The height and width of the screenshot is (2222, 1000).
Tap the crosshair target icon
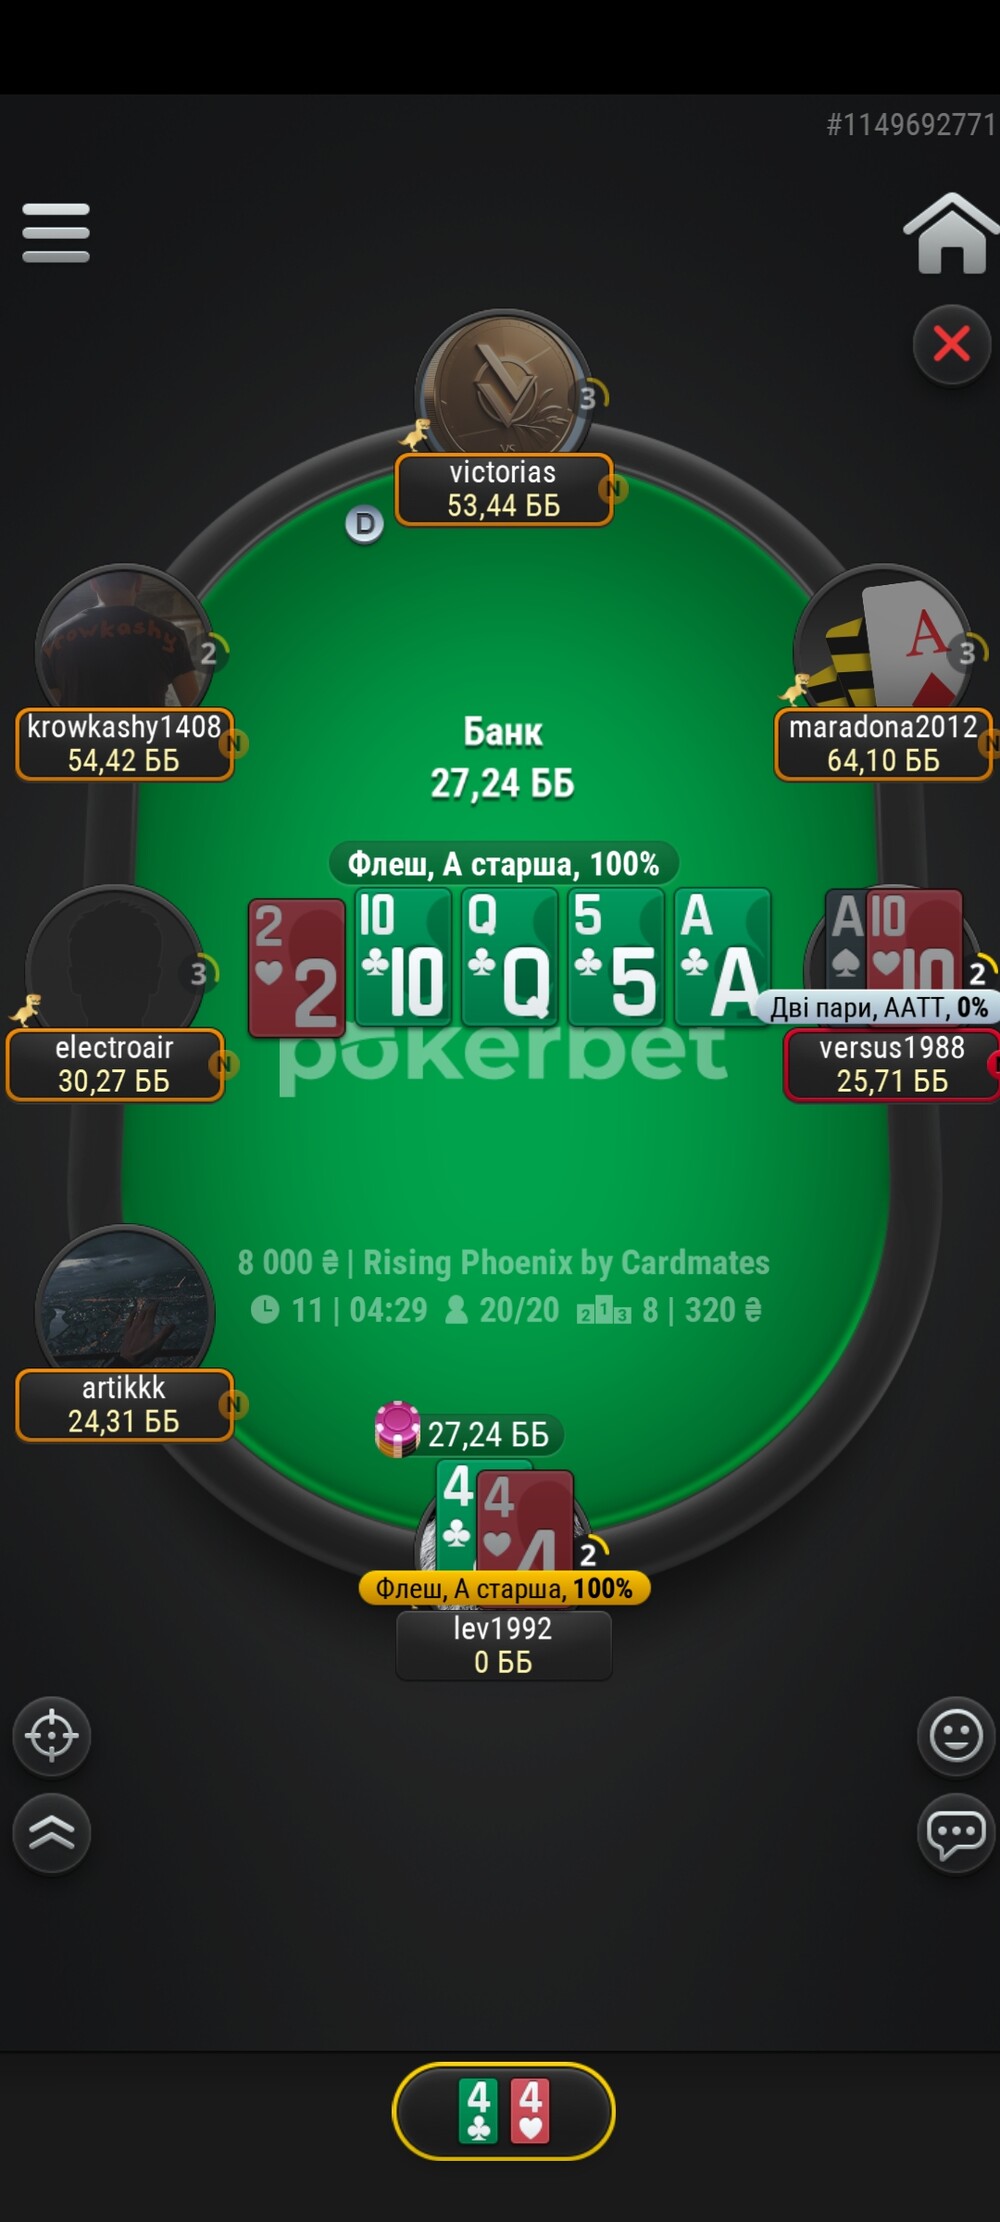[x=52, y=1736]
